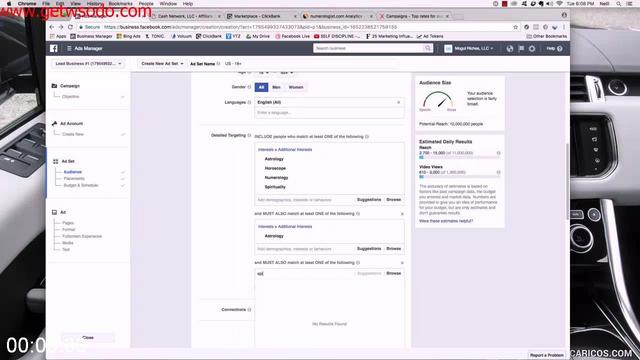640x360 pixels.
Task: Switch to the Analytics browser tab
Action: (x=337, y=16)
